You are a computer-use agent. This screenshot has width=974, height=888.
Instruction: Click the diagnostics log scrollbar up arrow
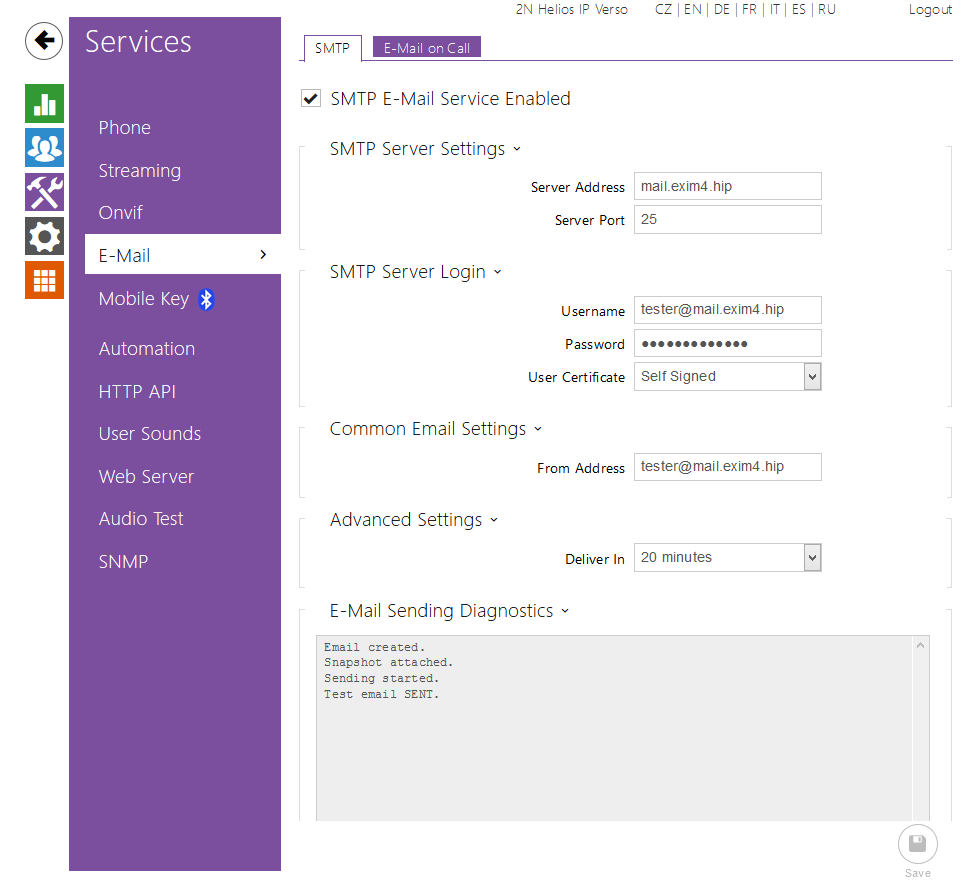pyautogui.click(x=921, y=647)
